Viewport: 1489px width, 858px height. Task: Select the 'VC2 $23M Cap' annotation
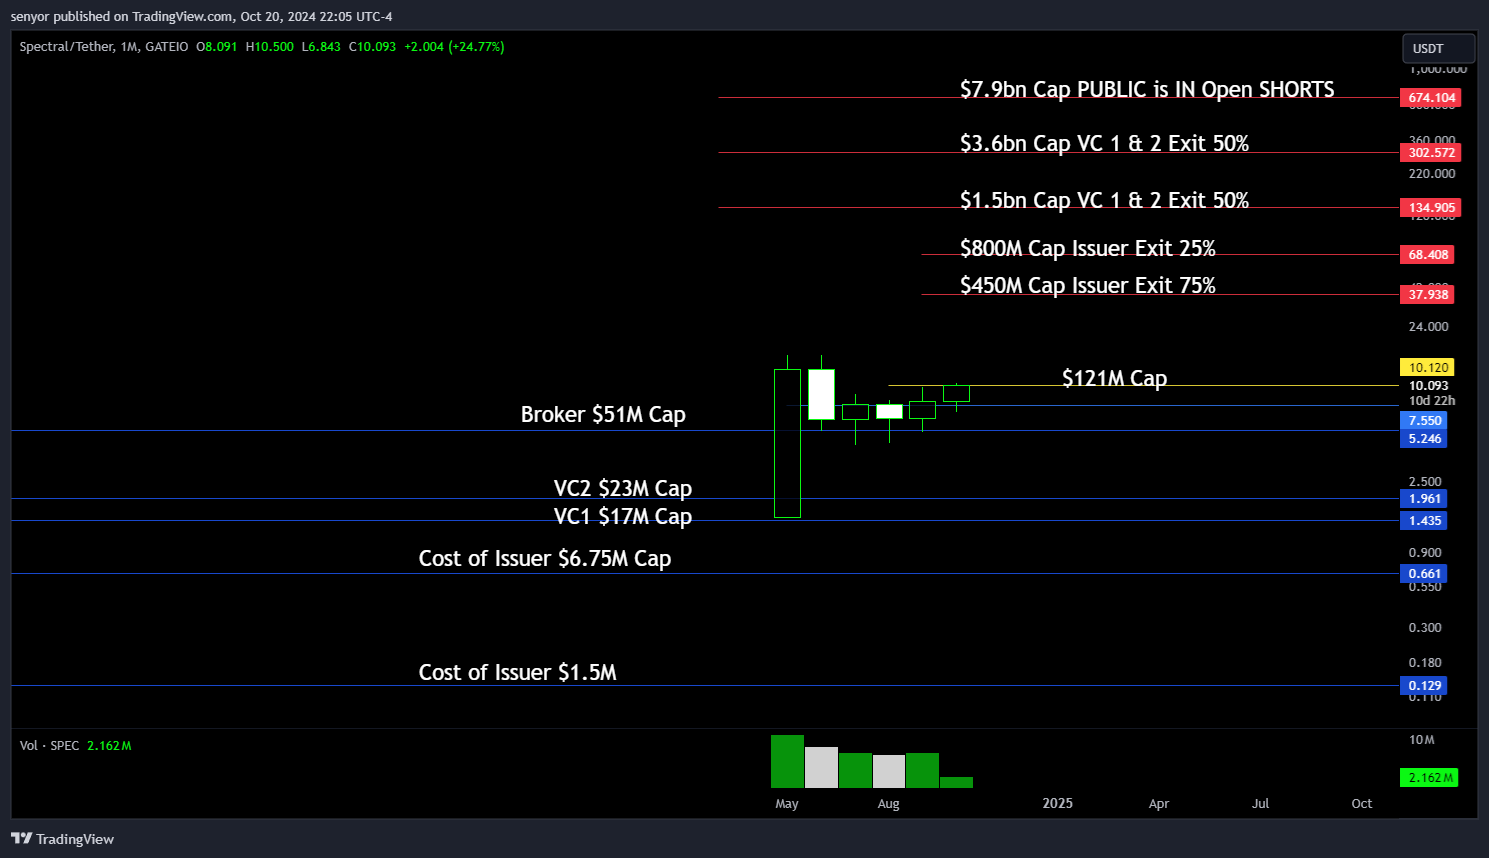point(623,489)
